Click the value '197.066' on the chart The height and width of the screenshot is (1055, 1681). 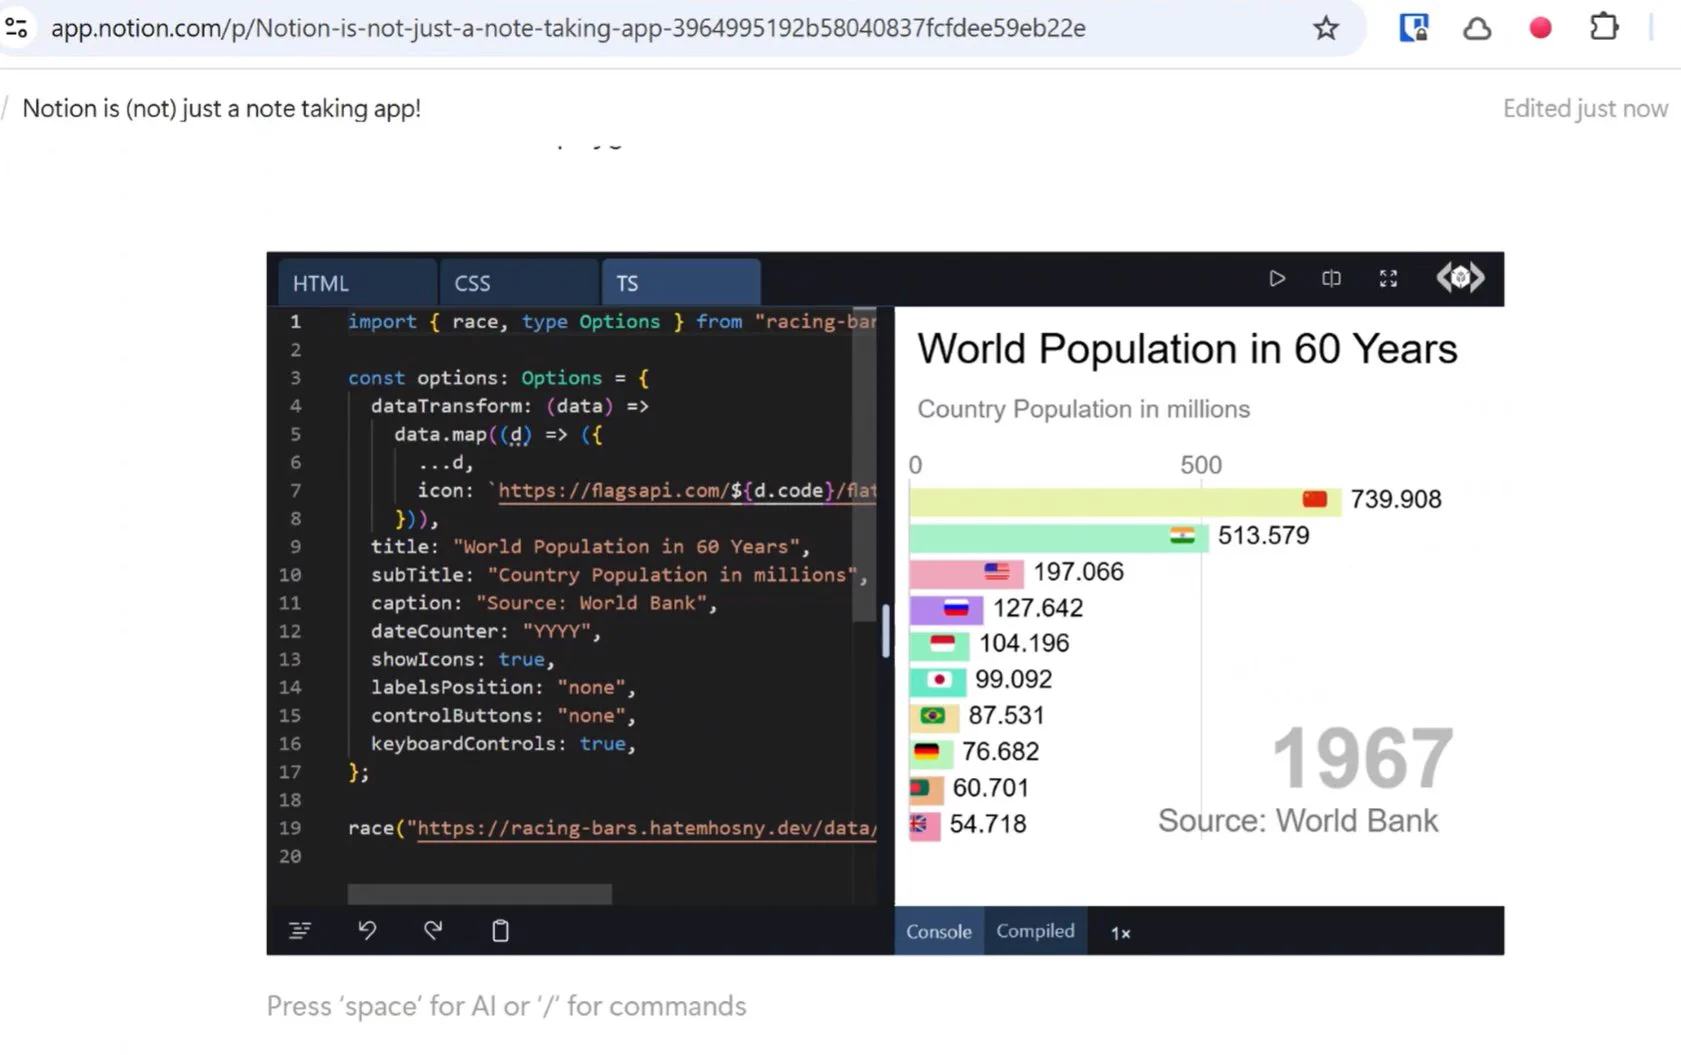click(x=1079, y=572)
